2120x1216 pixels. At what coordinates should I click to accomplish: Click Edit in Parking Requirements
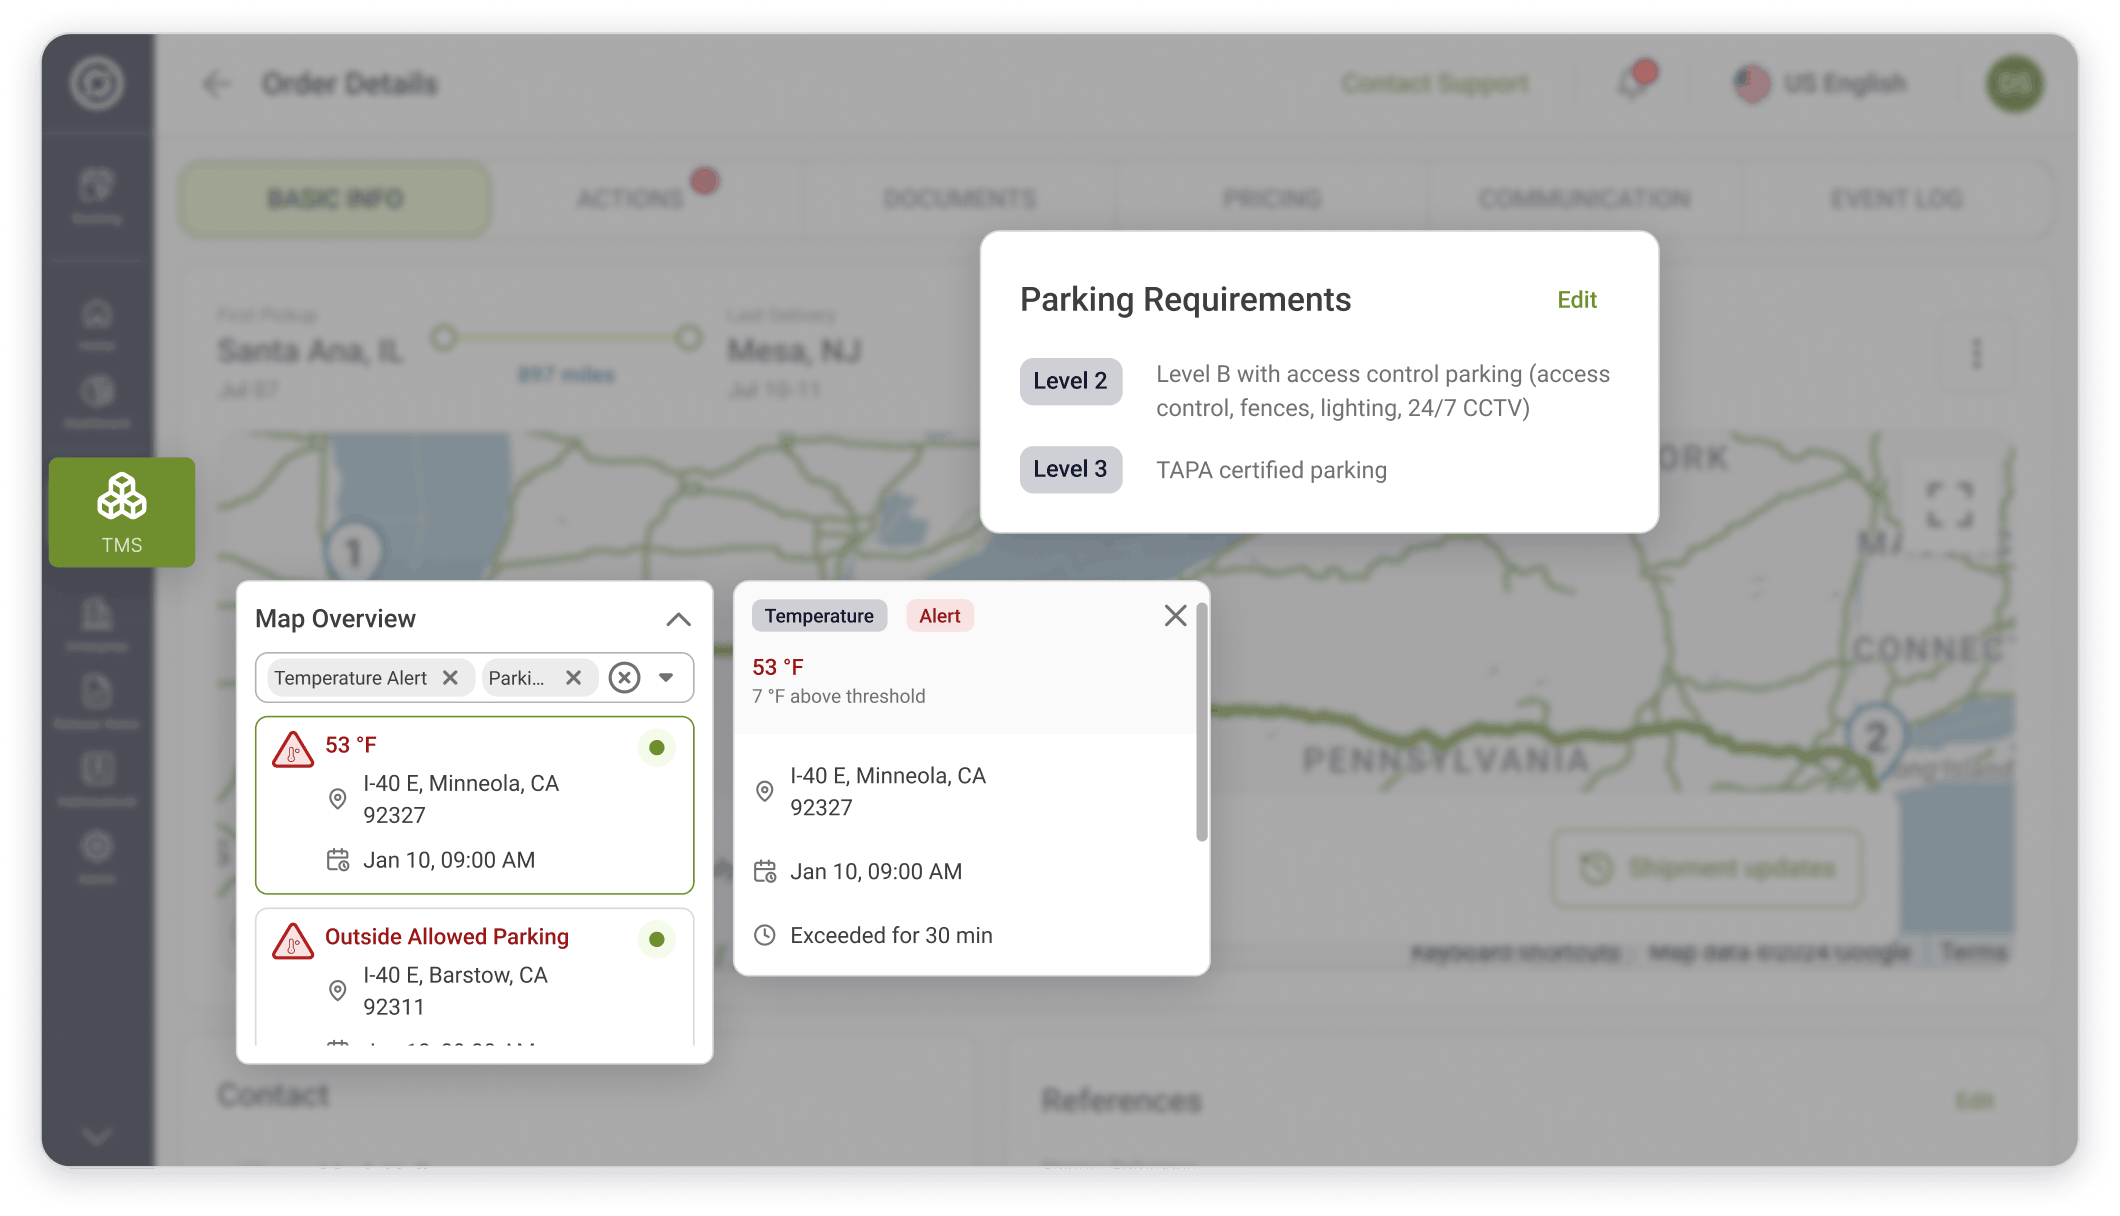tap(1577, 300)
